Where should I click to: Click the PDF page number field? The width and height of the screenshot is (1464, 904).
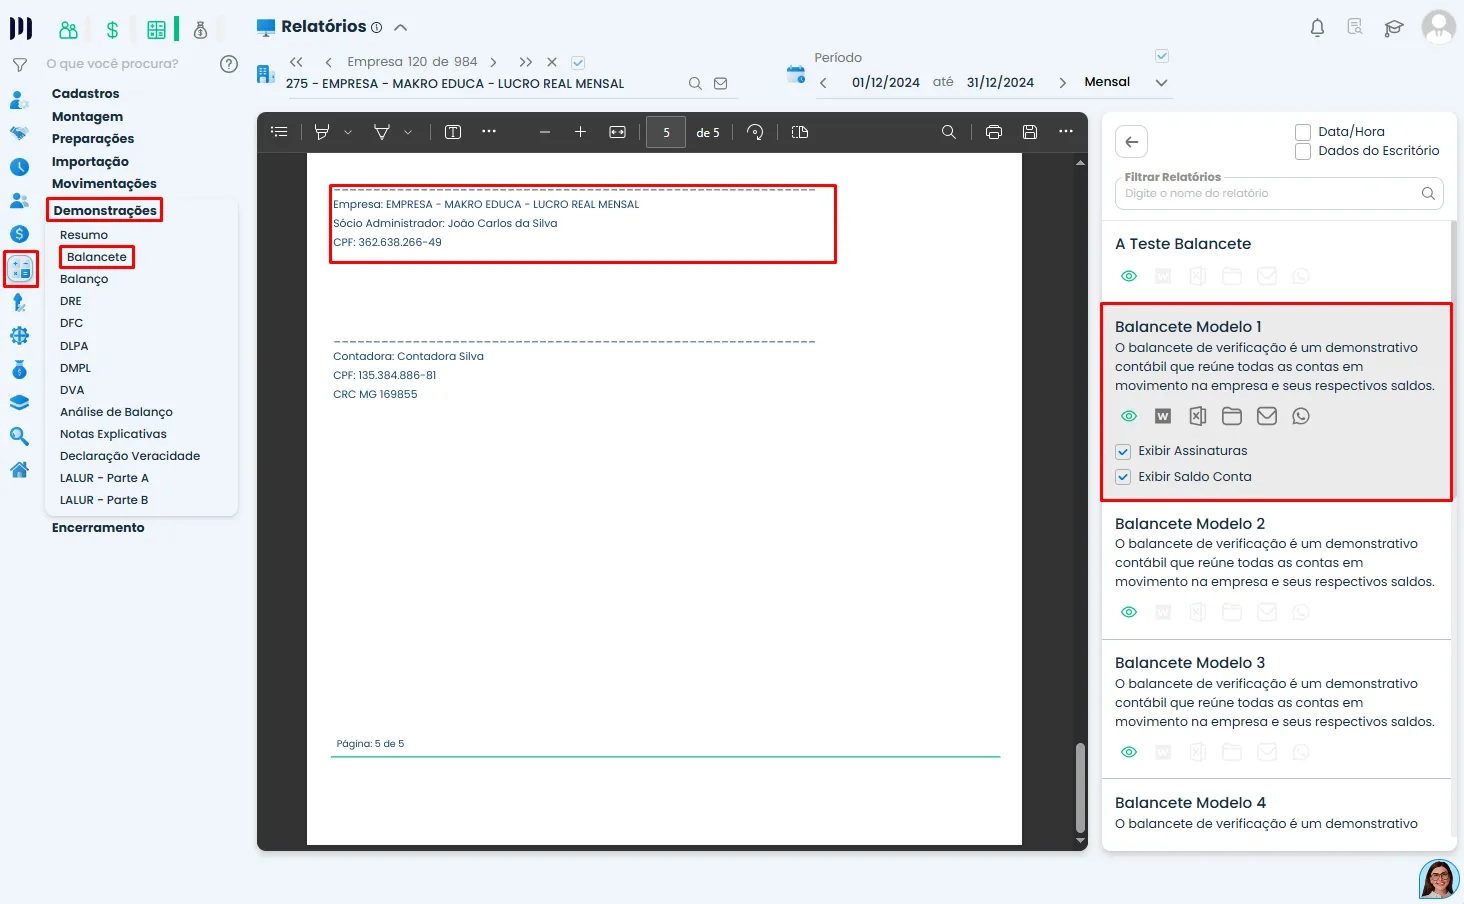tap(666, 132)
